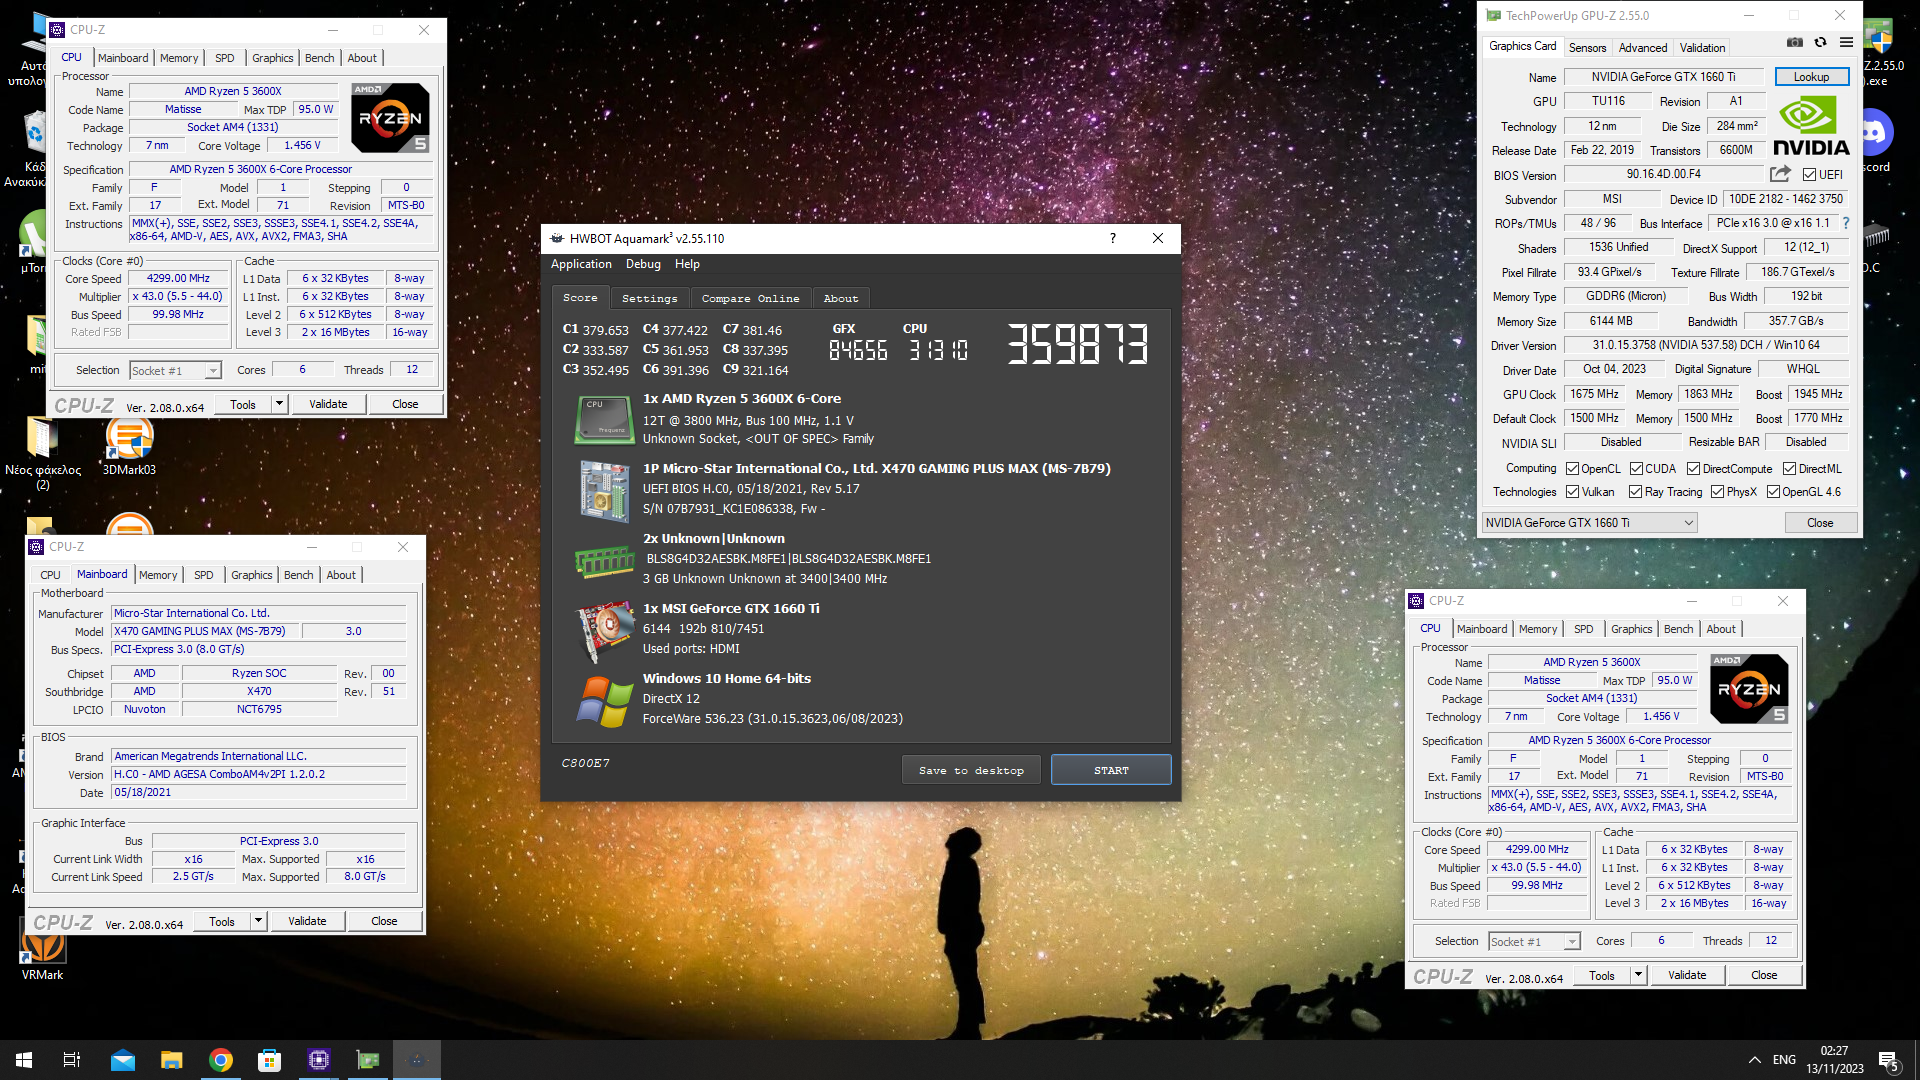Viewport: 1920px width, 1080px height.
Task: Switch to GPU-Z taskbar icon
Action: (368, 1060)
